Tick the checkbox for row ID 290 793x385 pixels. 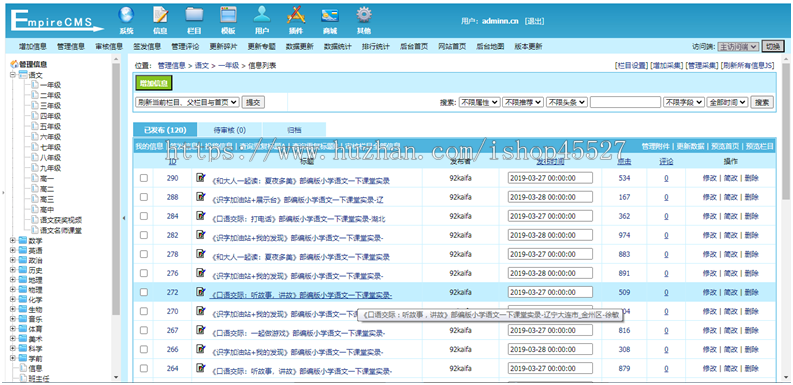(x=144, y=178)
